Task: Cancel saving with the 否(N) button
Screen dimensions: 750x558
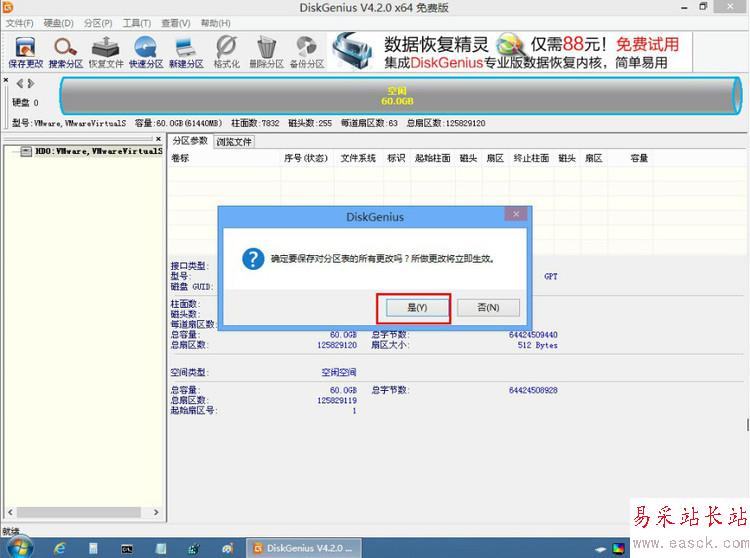Action: pyautogui.click(x=488, y=307)
